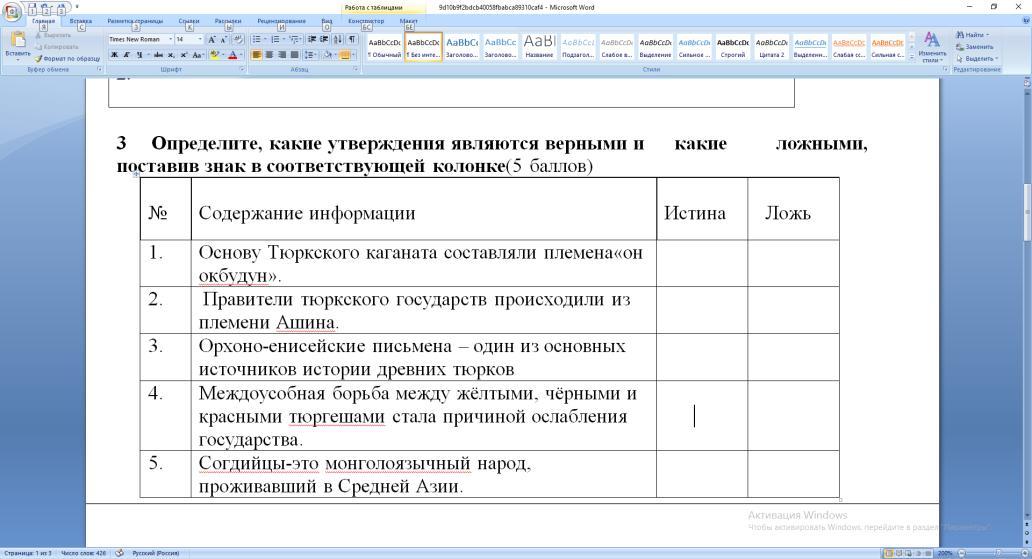The width and height of the screenshot is (1032, 559).
Task: Click the Вставить (Paste) icon
Action: point(18,41)
